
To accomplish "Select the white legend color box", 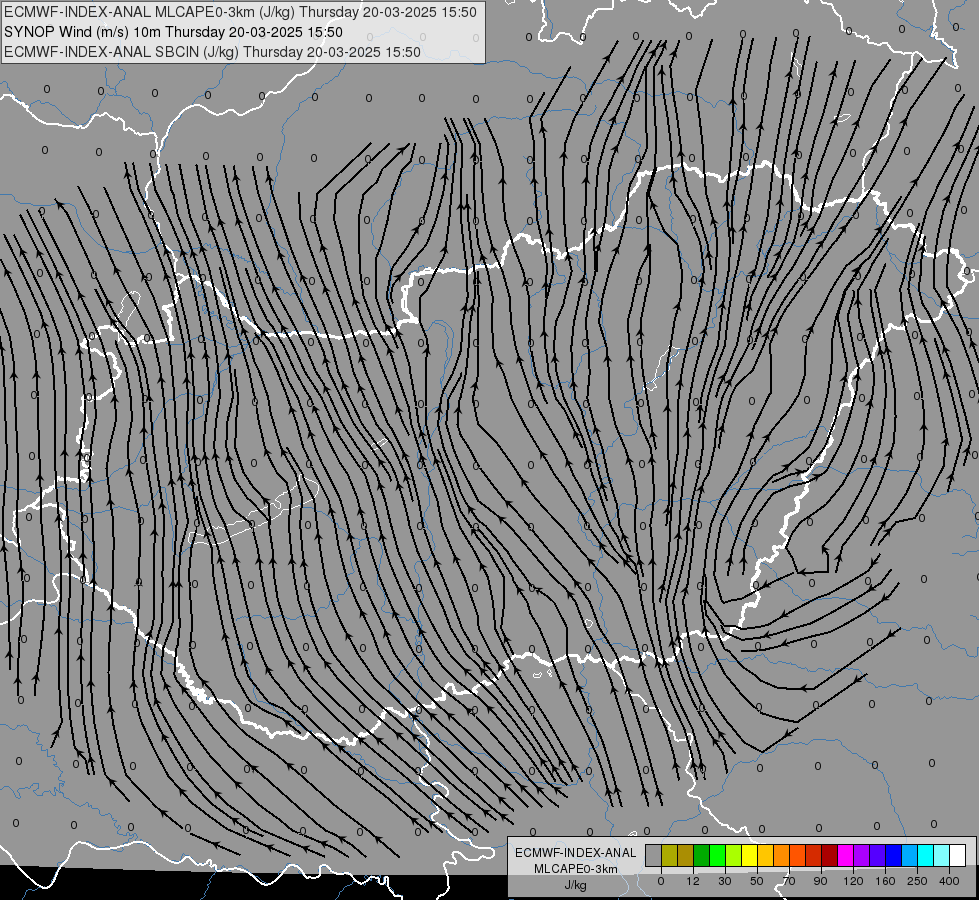I will (957, 855).
